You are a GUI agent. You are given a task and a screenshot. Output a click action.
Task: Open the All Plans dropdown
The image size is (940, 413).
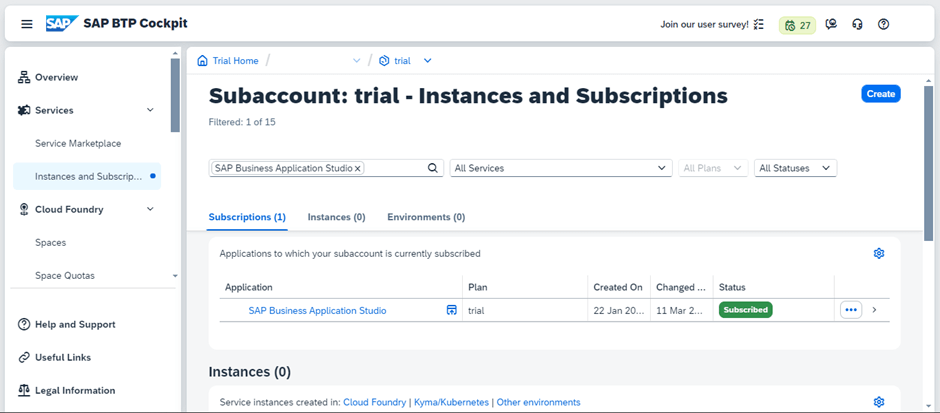coord(713,168)
